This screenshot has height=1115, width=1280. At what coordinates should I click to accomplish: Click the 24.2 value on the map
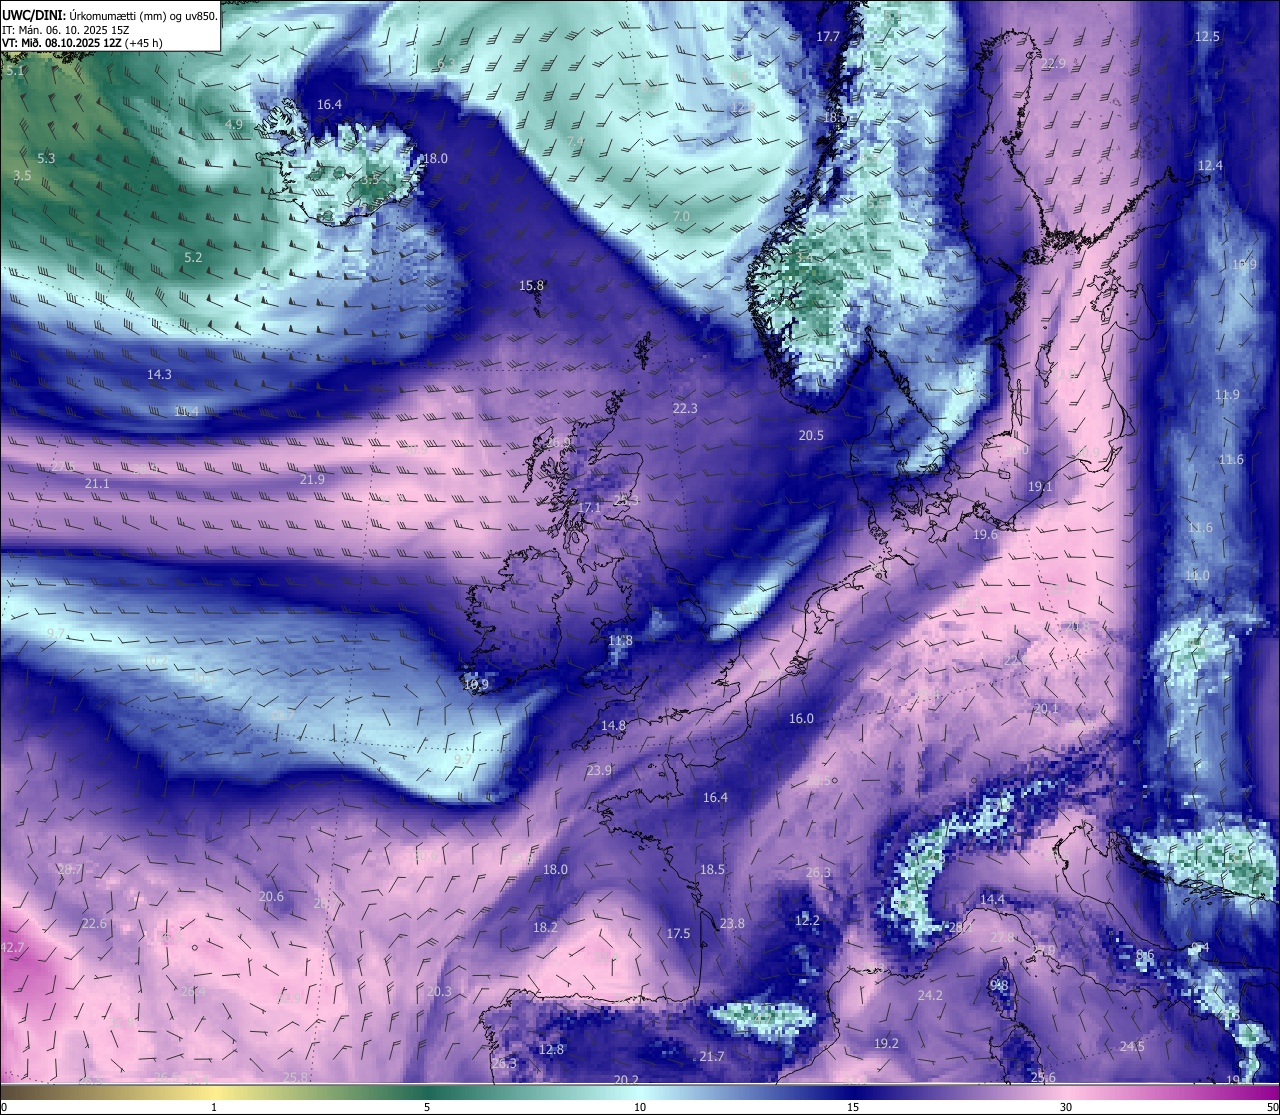click(x=930, y=996)
